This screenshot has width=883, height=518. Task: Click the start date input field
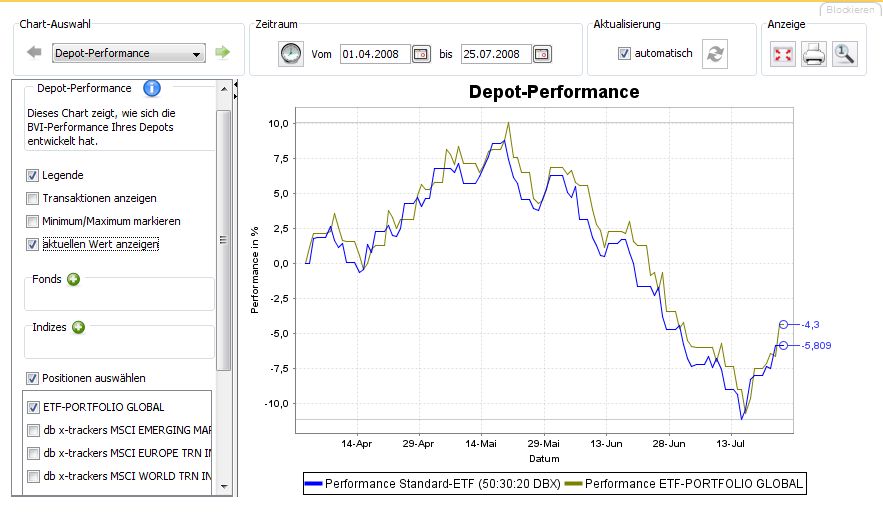coord(374,54)
